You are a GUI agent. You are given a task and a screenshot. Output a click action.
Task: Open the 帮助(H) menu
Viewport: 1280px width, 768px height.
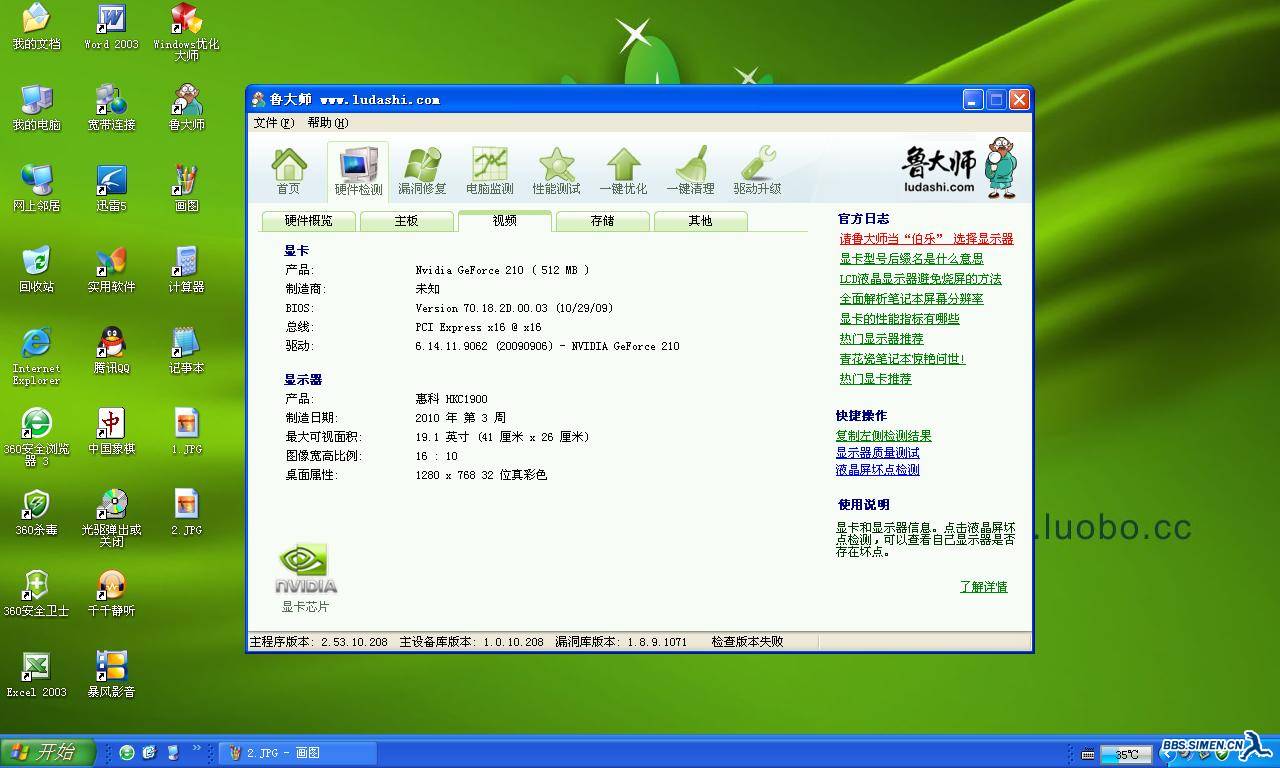[x=328, y=123]
